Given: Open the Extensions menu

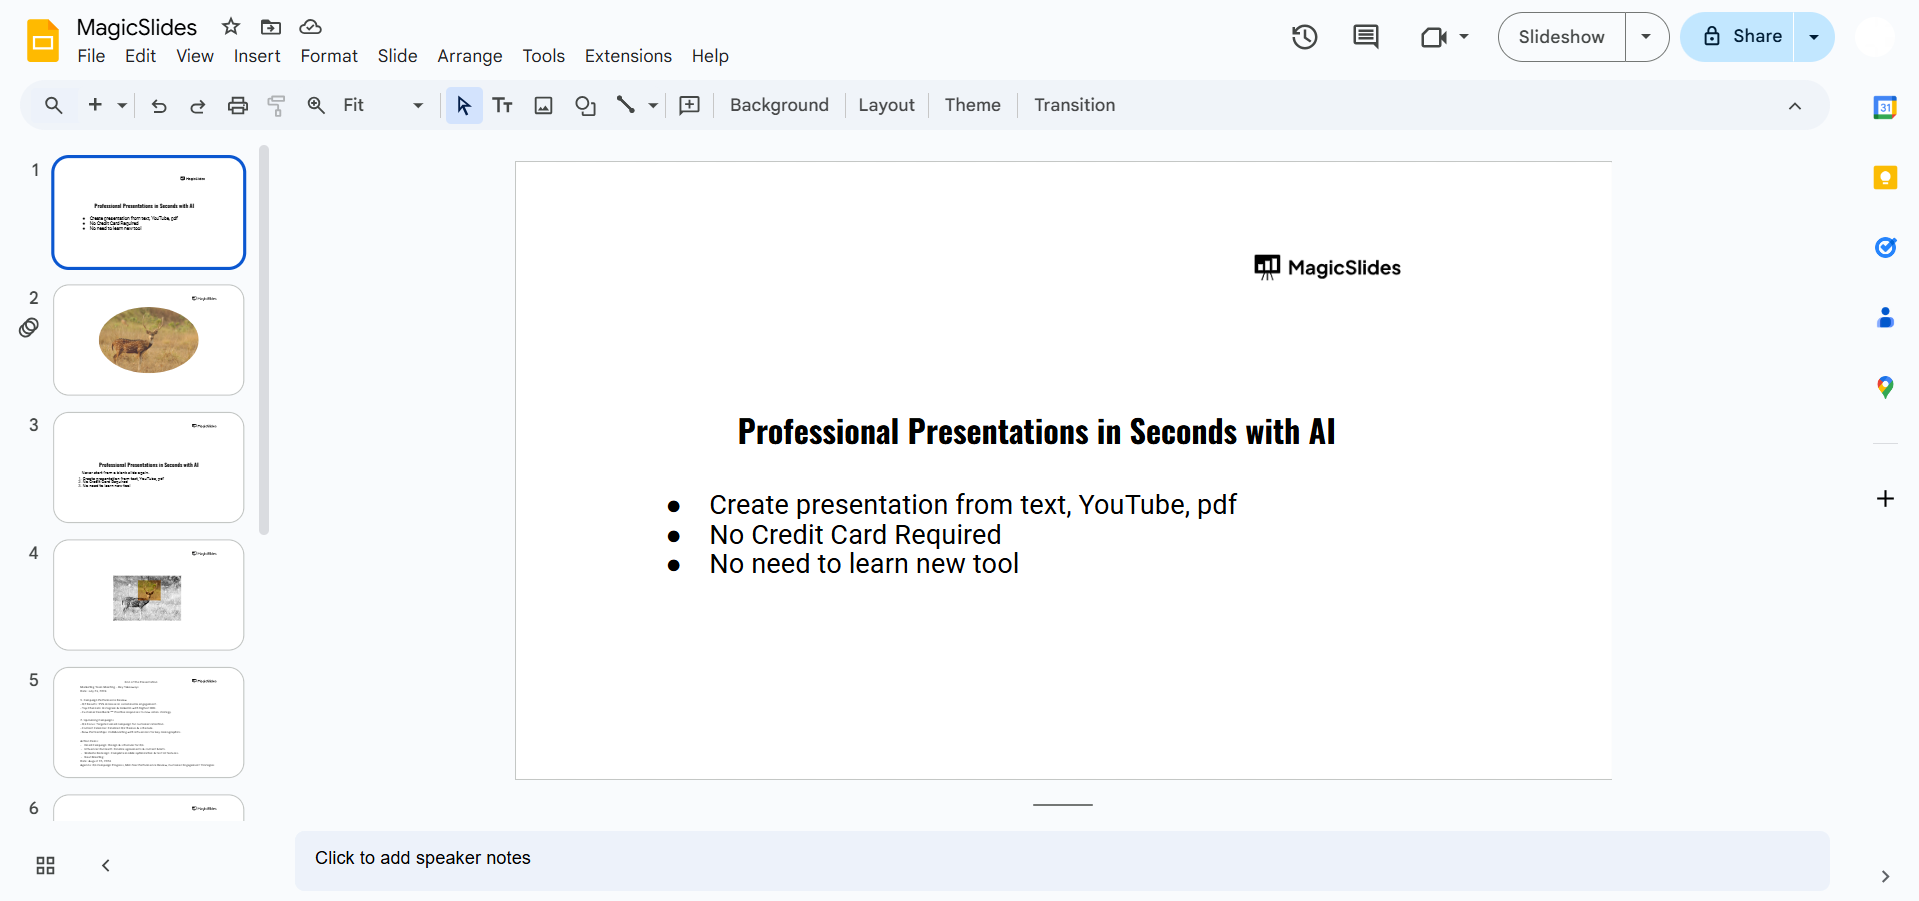Looking at the screenshot, I should [x=627, y=56].
